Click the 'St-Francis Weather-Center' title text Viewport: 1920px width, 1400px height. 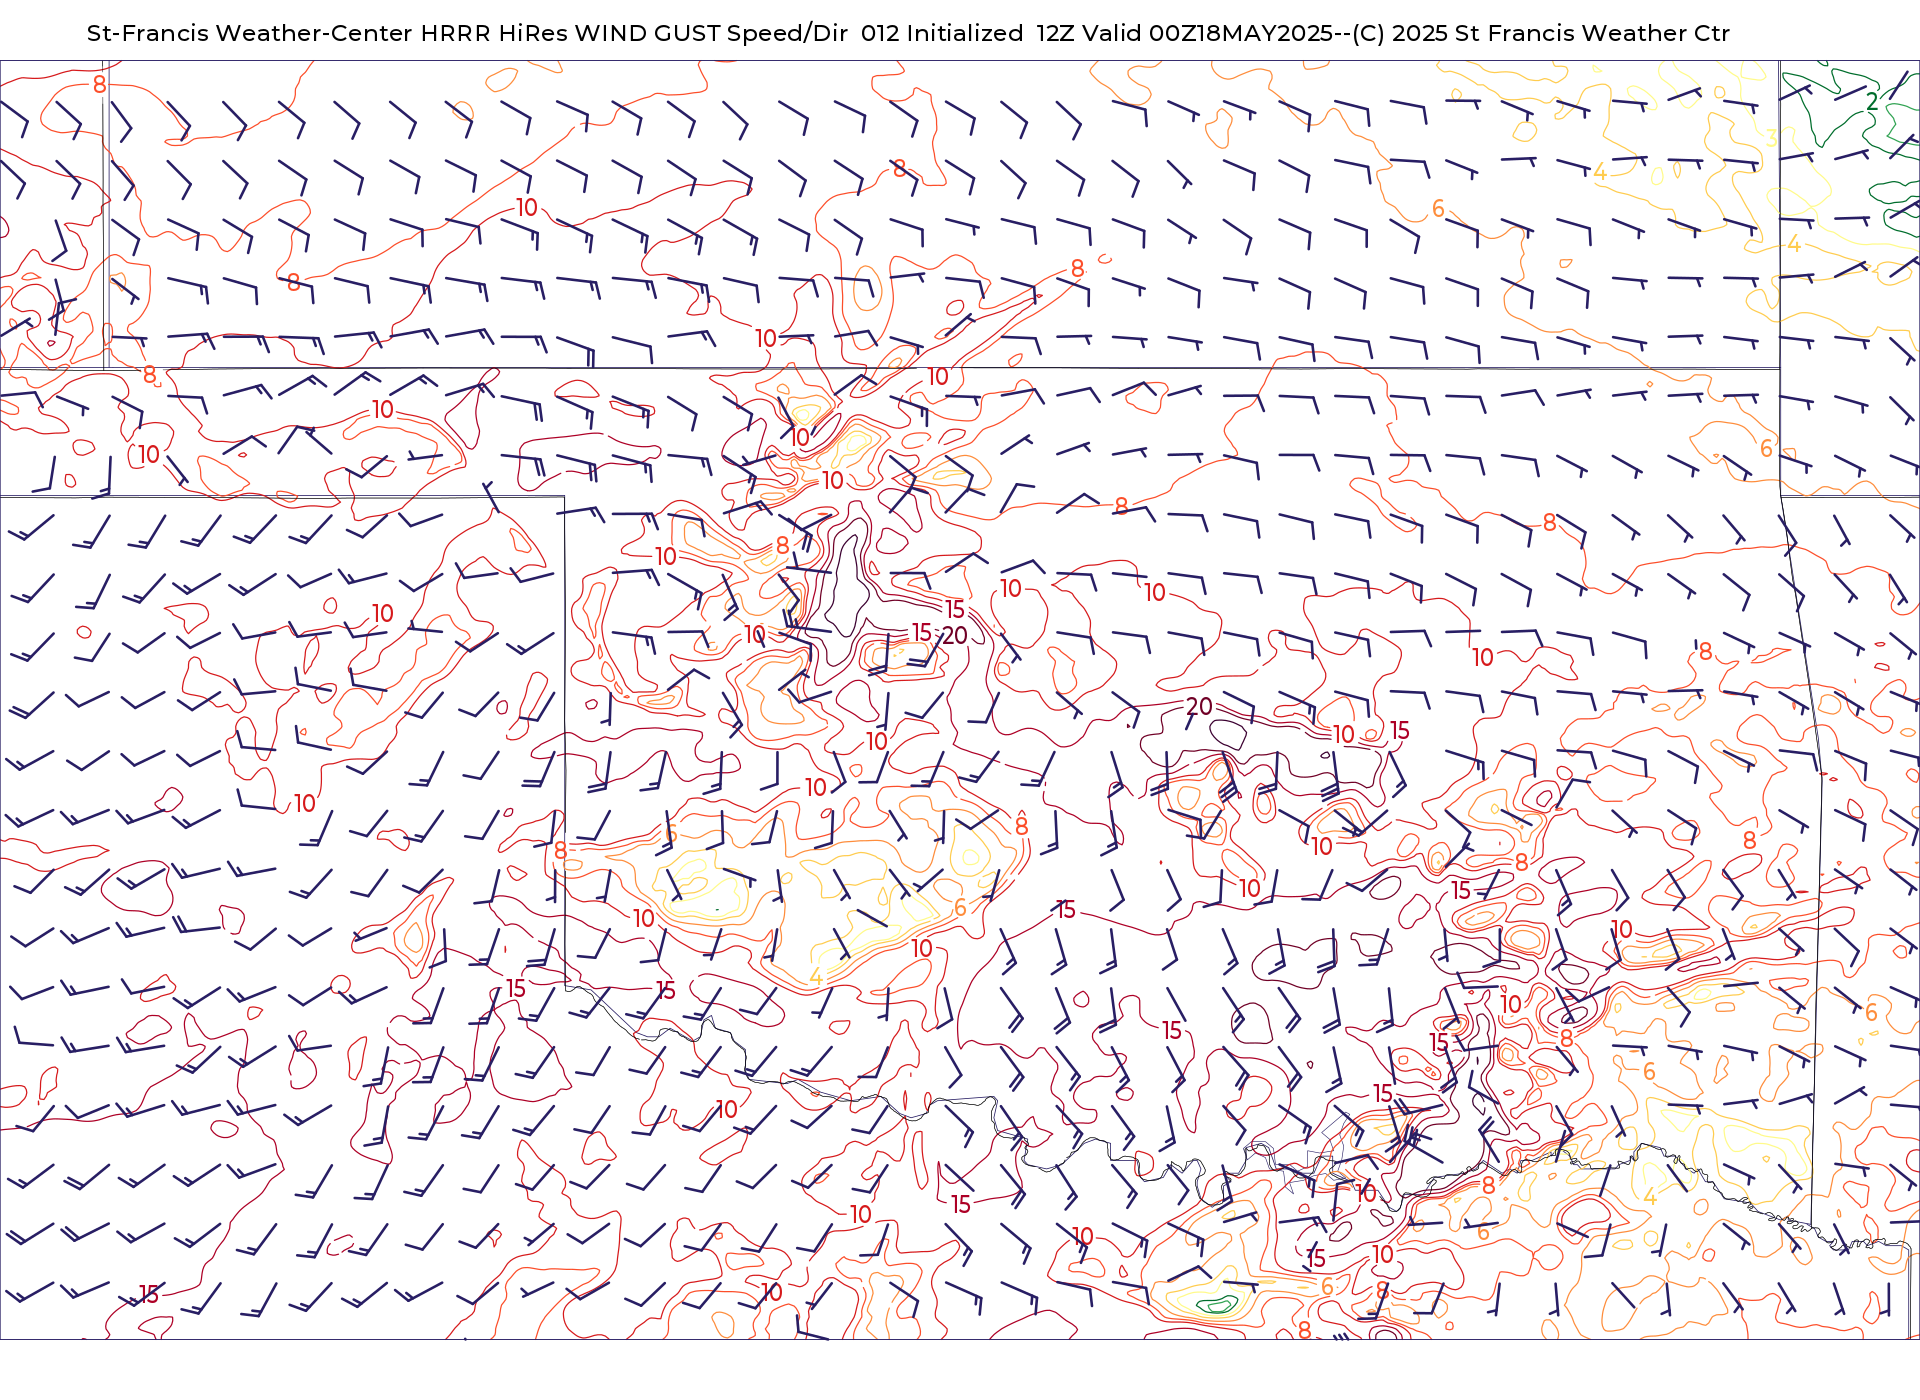[249, 33]
